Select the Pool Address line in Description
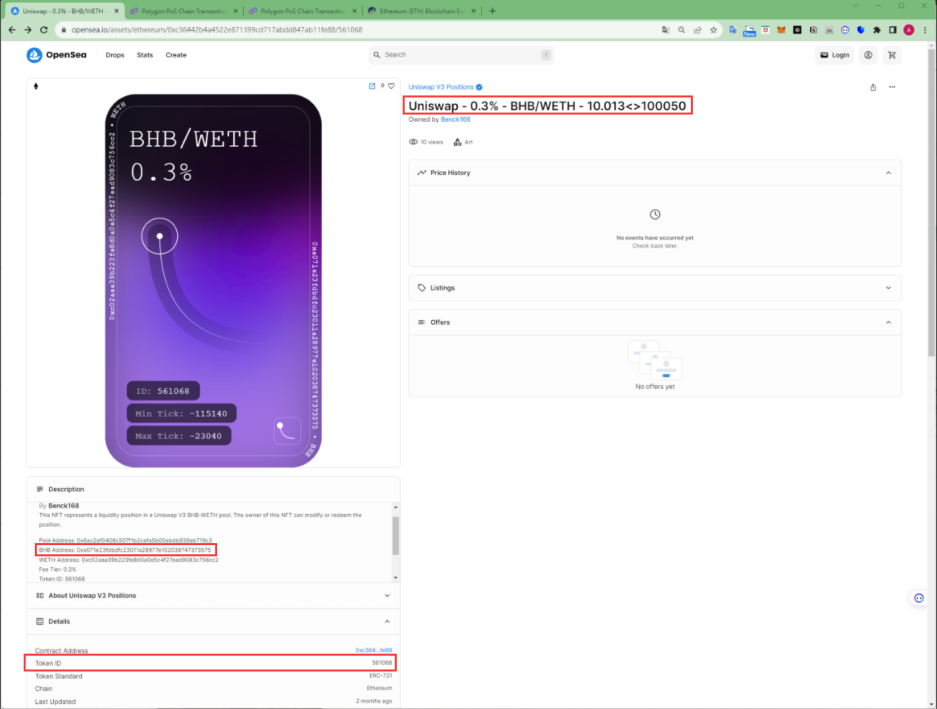Screen dimensions: 937x709 tap(125, 540)
